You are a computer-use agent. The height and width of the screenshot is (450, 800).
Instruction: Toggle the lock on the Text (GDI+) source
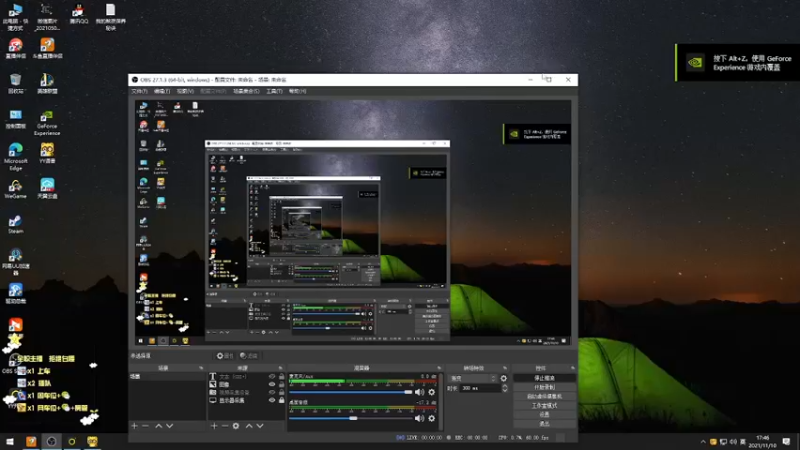pyautogui.click(x=282, y=377)
